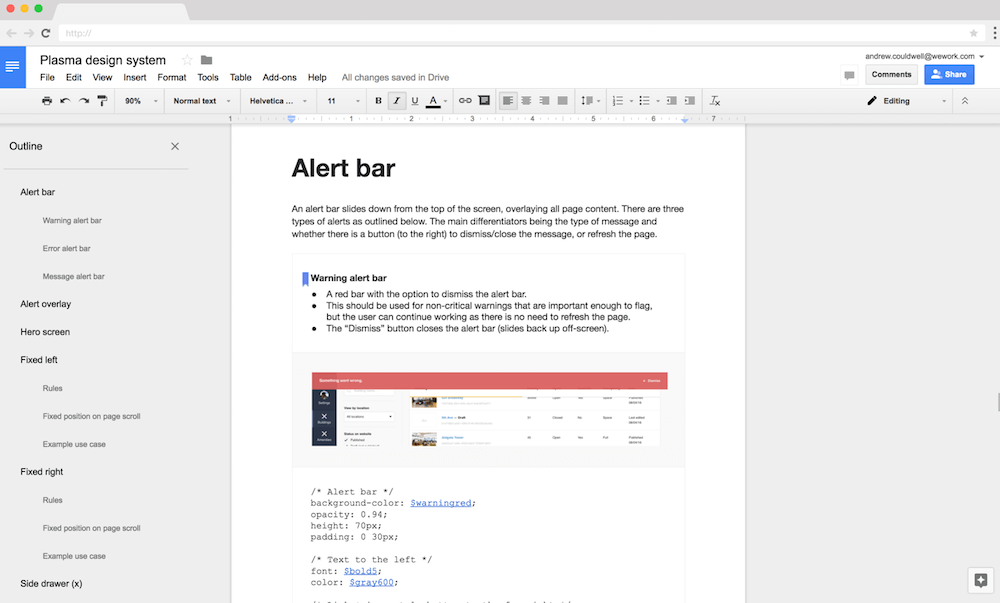Open the Add-ons menu
1000x603 pixels.
click(x=279, y=77)
